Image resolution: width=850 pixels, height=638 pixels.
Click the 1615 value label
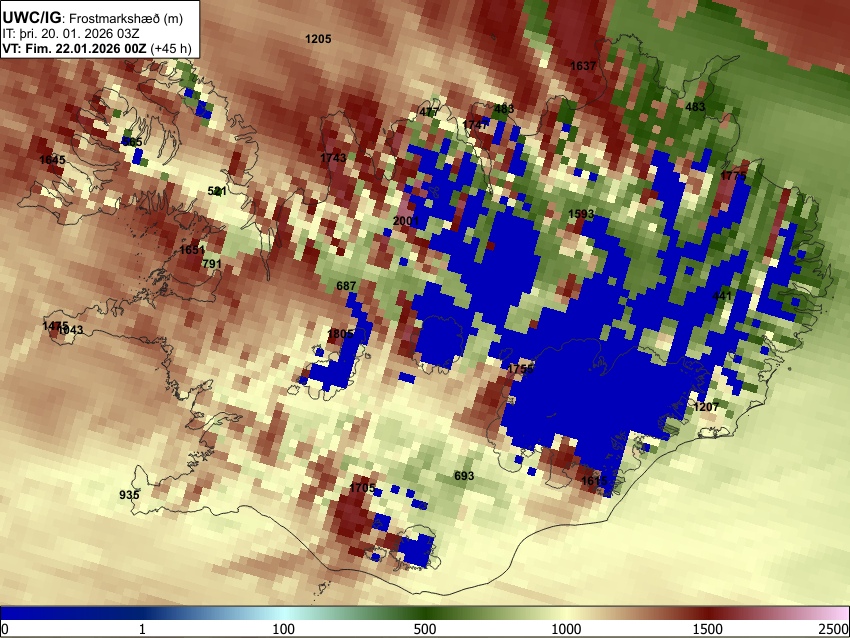594,481
